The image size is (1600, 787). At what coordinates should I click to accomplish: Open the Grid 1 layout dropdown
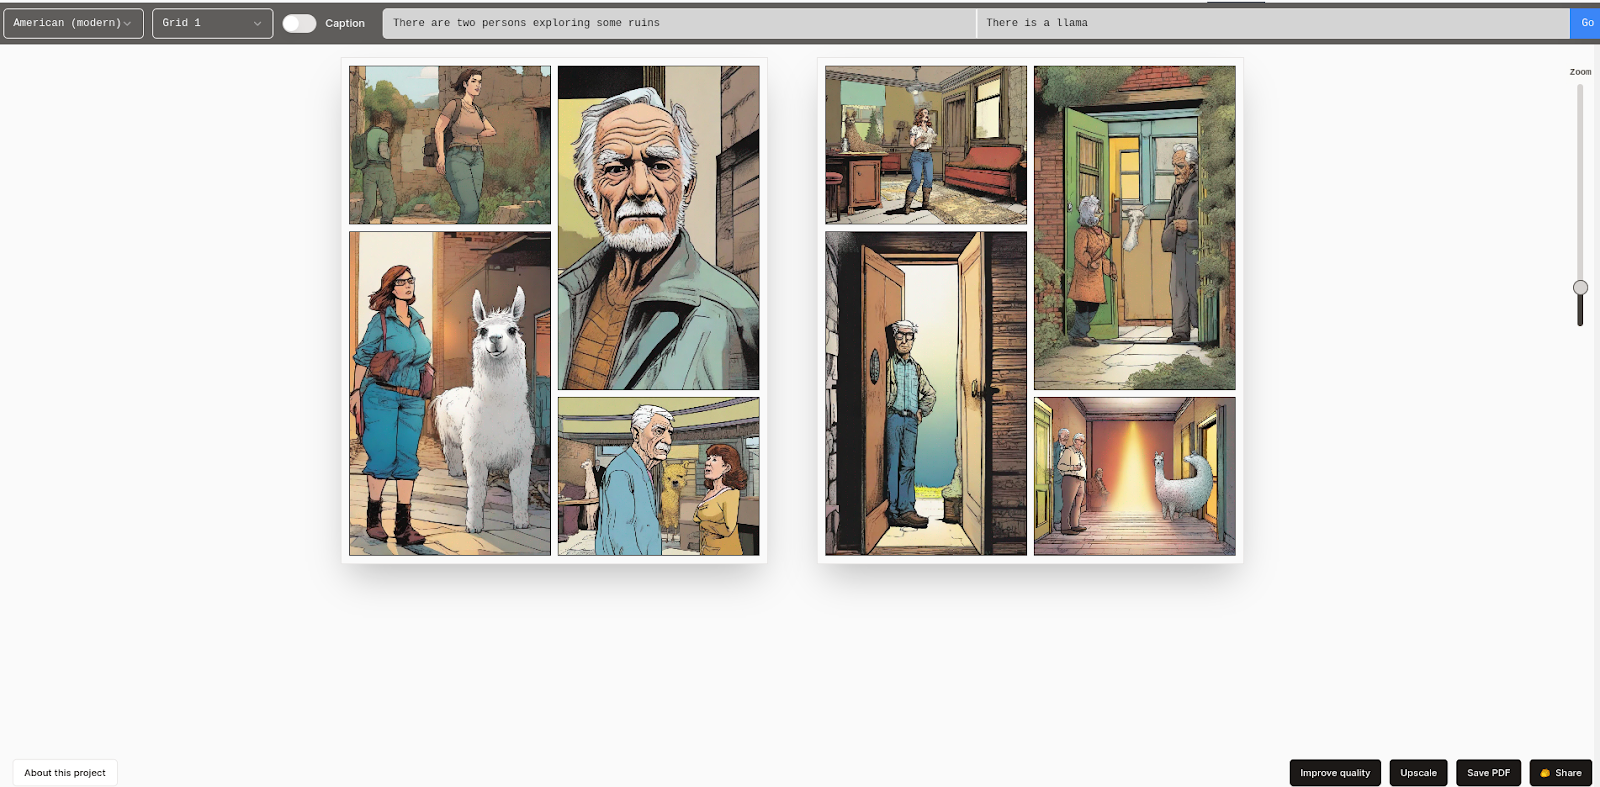(x=212, y=23)
